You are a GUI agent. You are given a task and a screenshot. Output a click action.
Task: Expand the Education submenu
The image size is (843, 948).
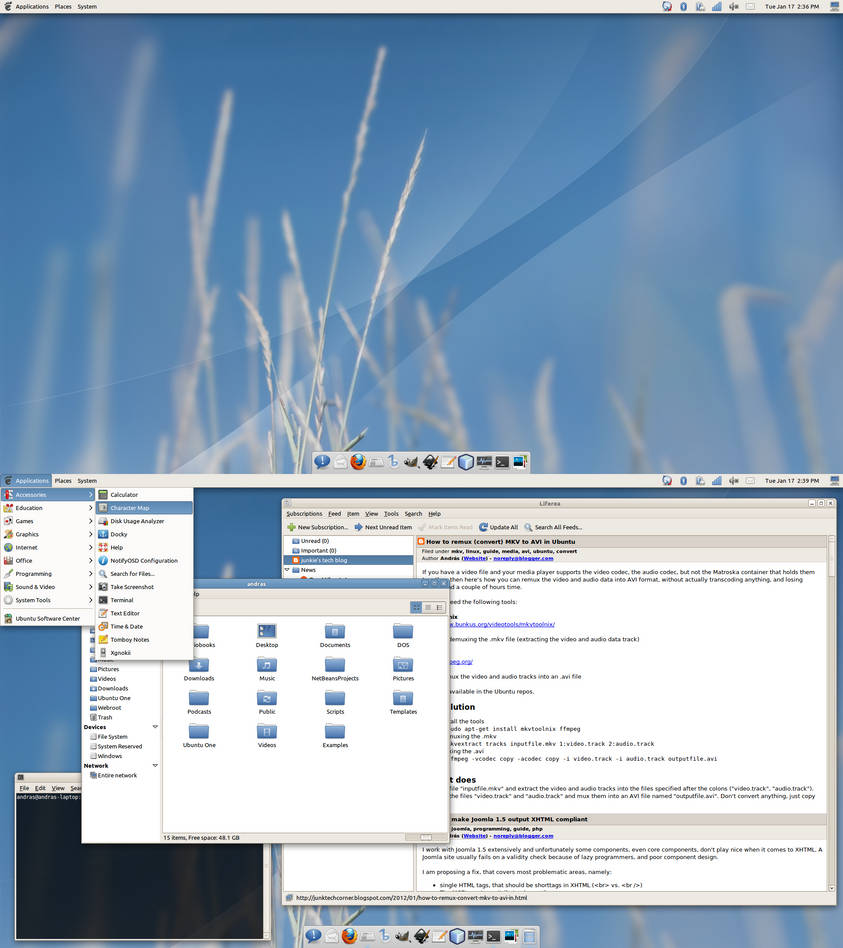[47, 508]
